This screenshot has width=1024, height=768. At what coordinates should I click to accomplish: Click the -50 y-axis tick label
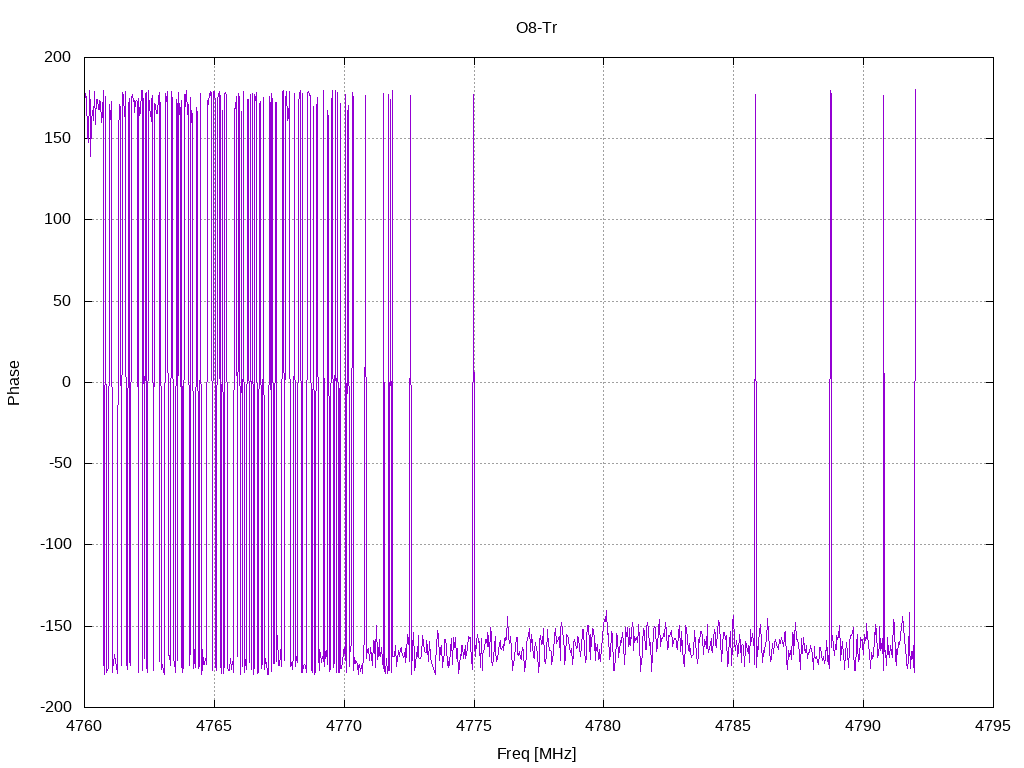(x=60, y=464)
